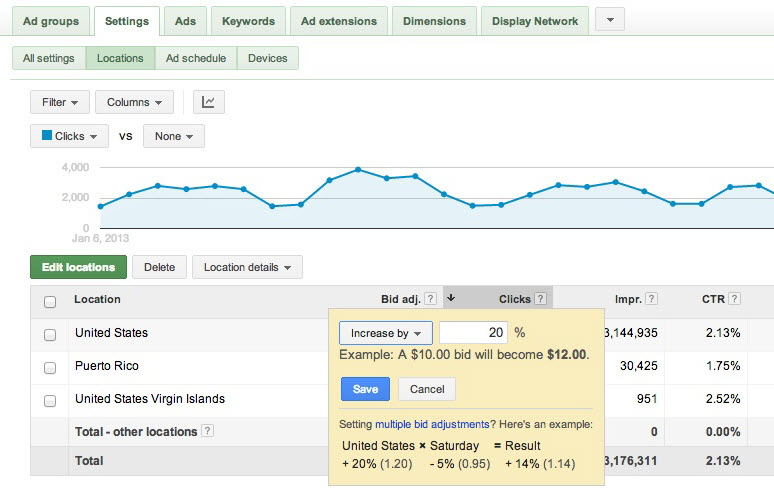This screenshot has height=499, width=774.
Task: Open the more tabs arrow button
Action: click(x=610, y=20)
